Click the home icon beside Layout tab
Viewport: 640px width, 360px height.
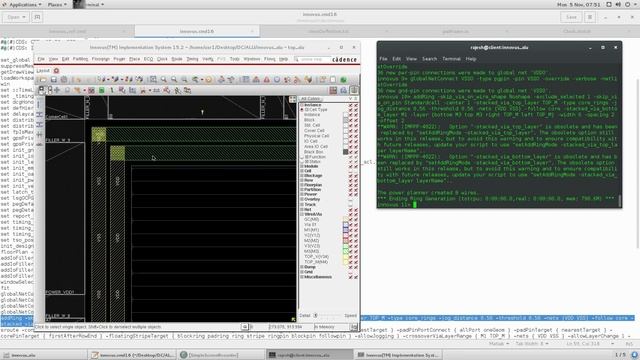point(56,71)
